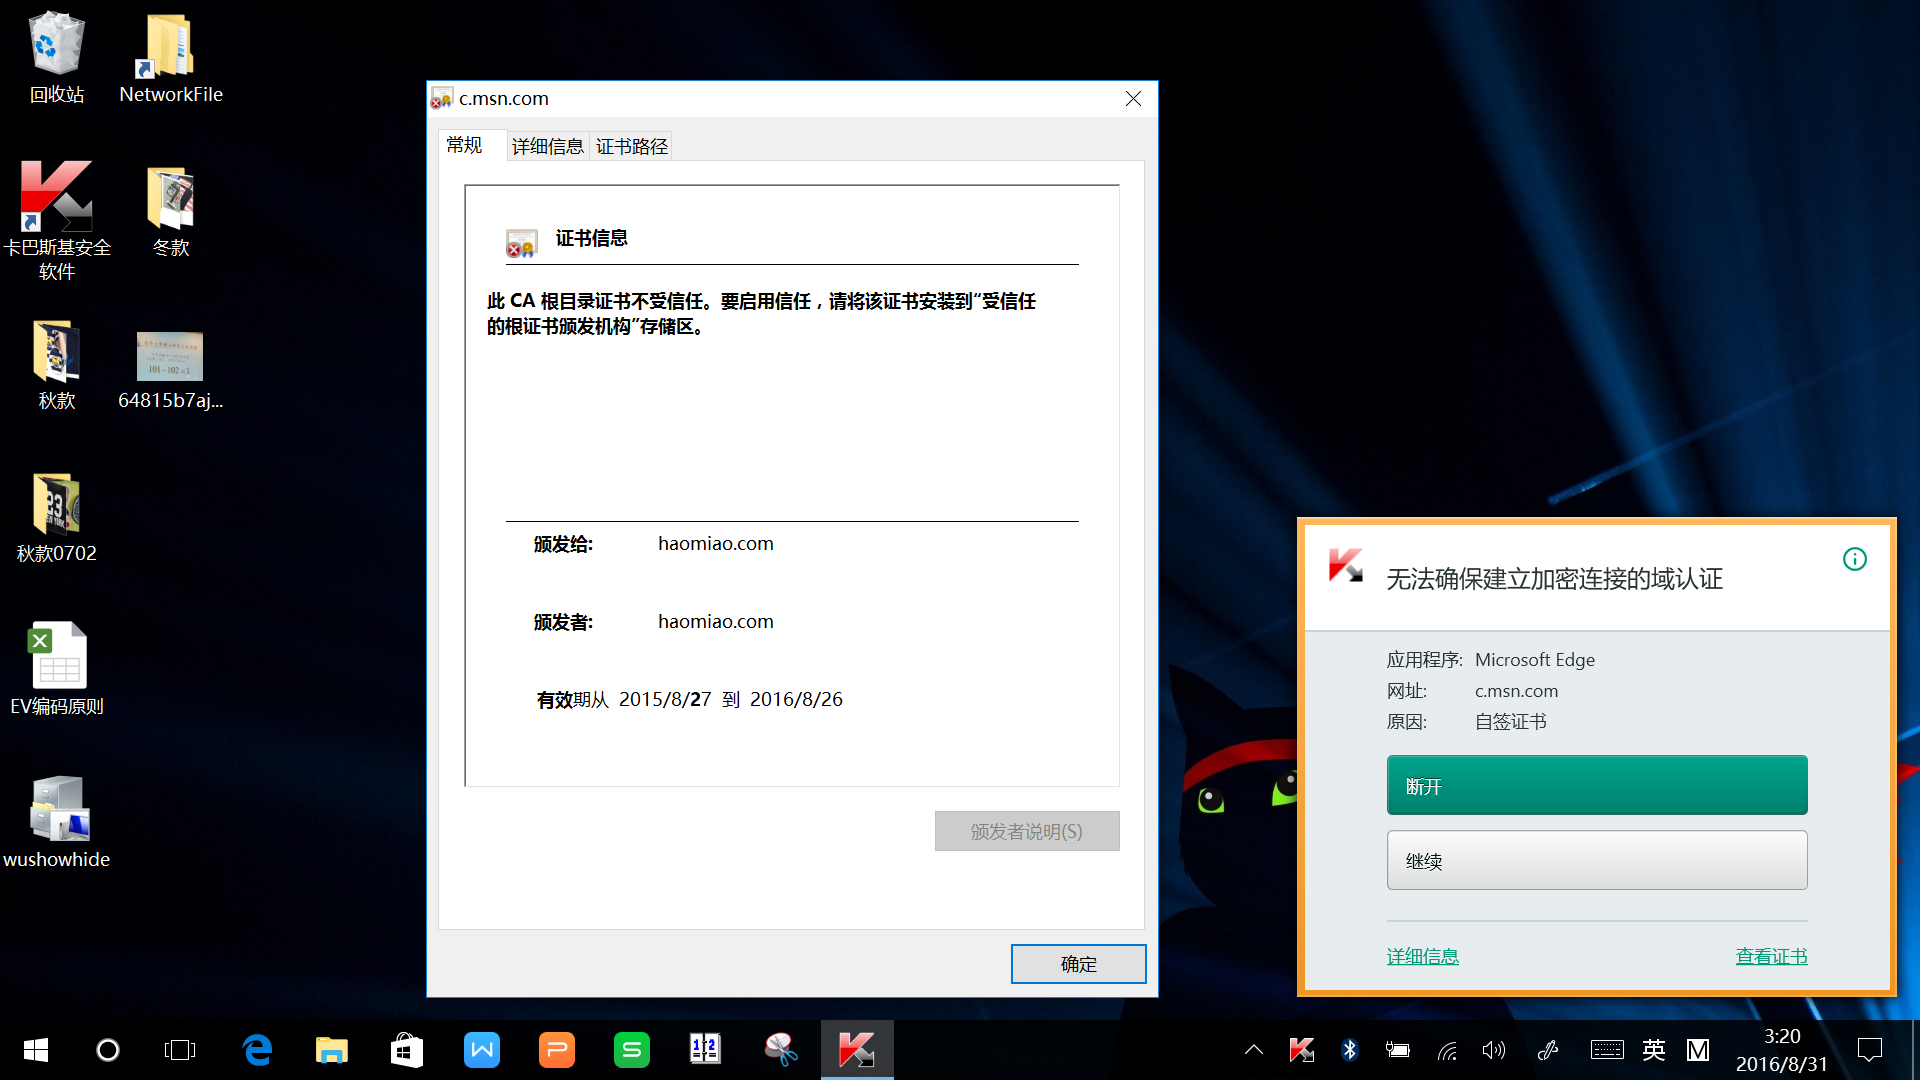1920x1080 pixels.
Task: Click the 颁发者 value haomiao.com
Action: [716, 621]
